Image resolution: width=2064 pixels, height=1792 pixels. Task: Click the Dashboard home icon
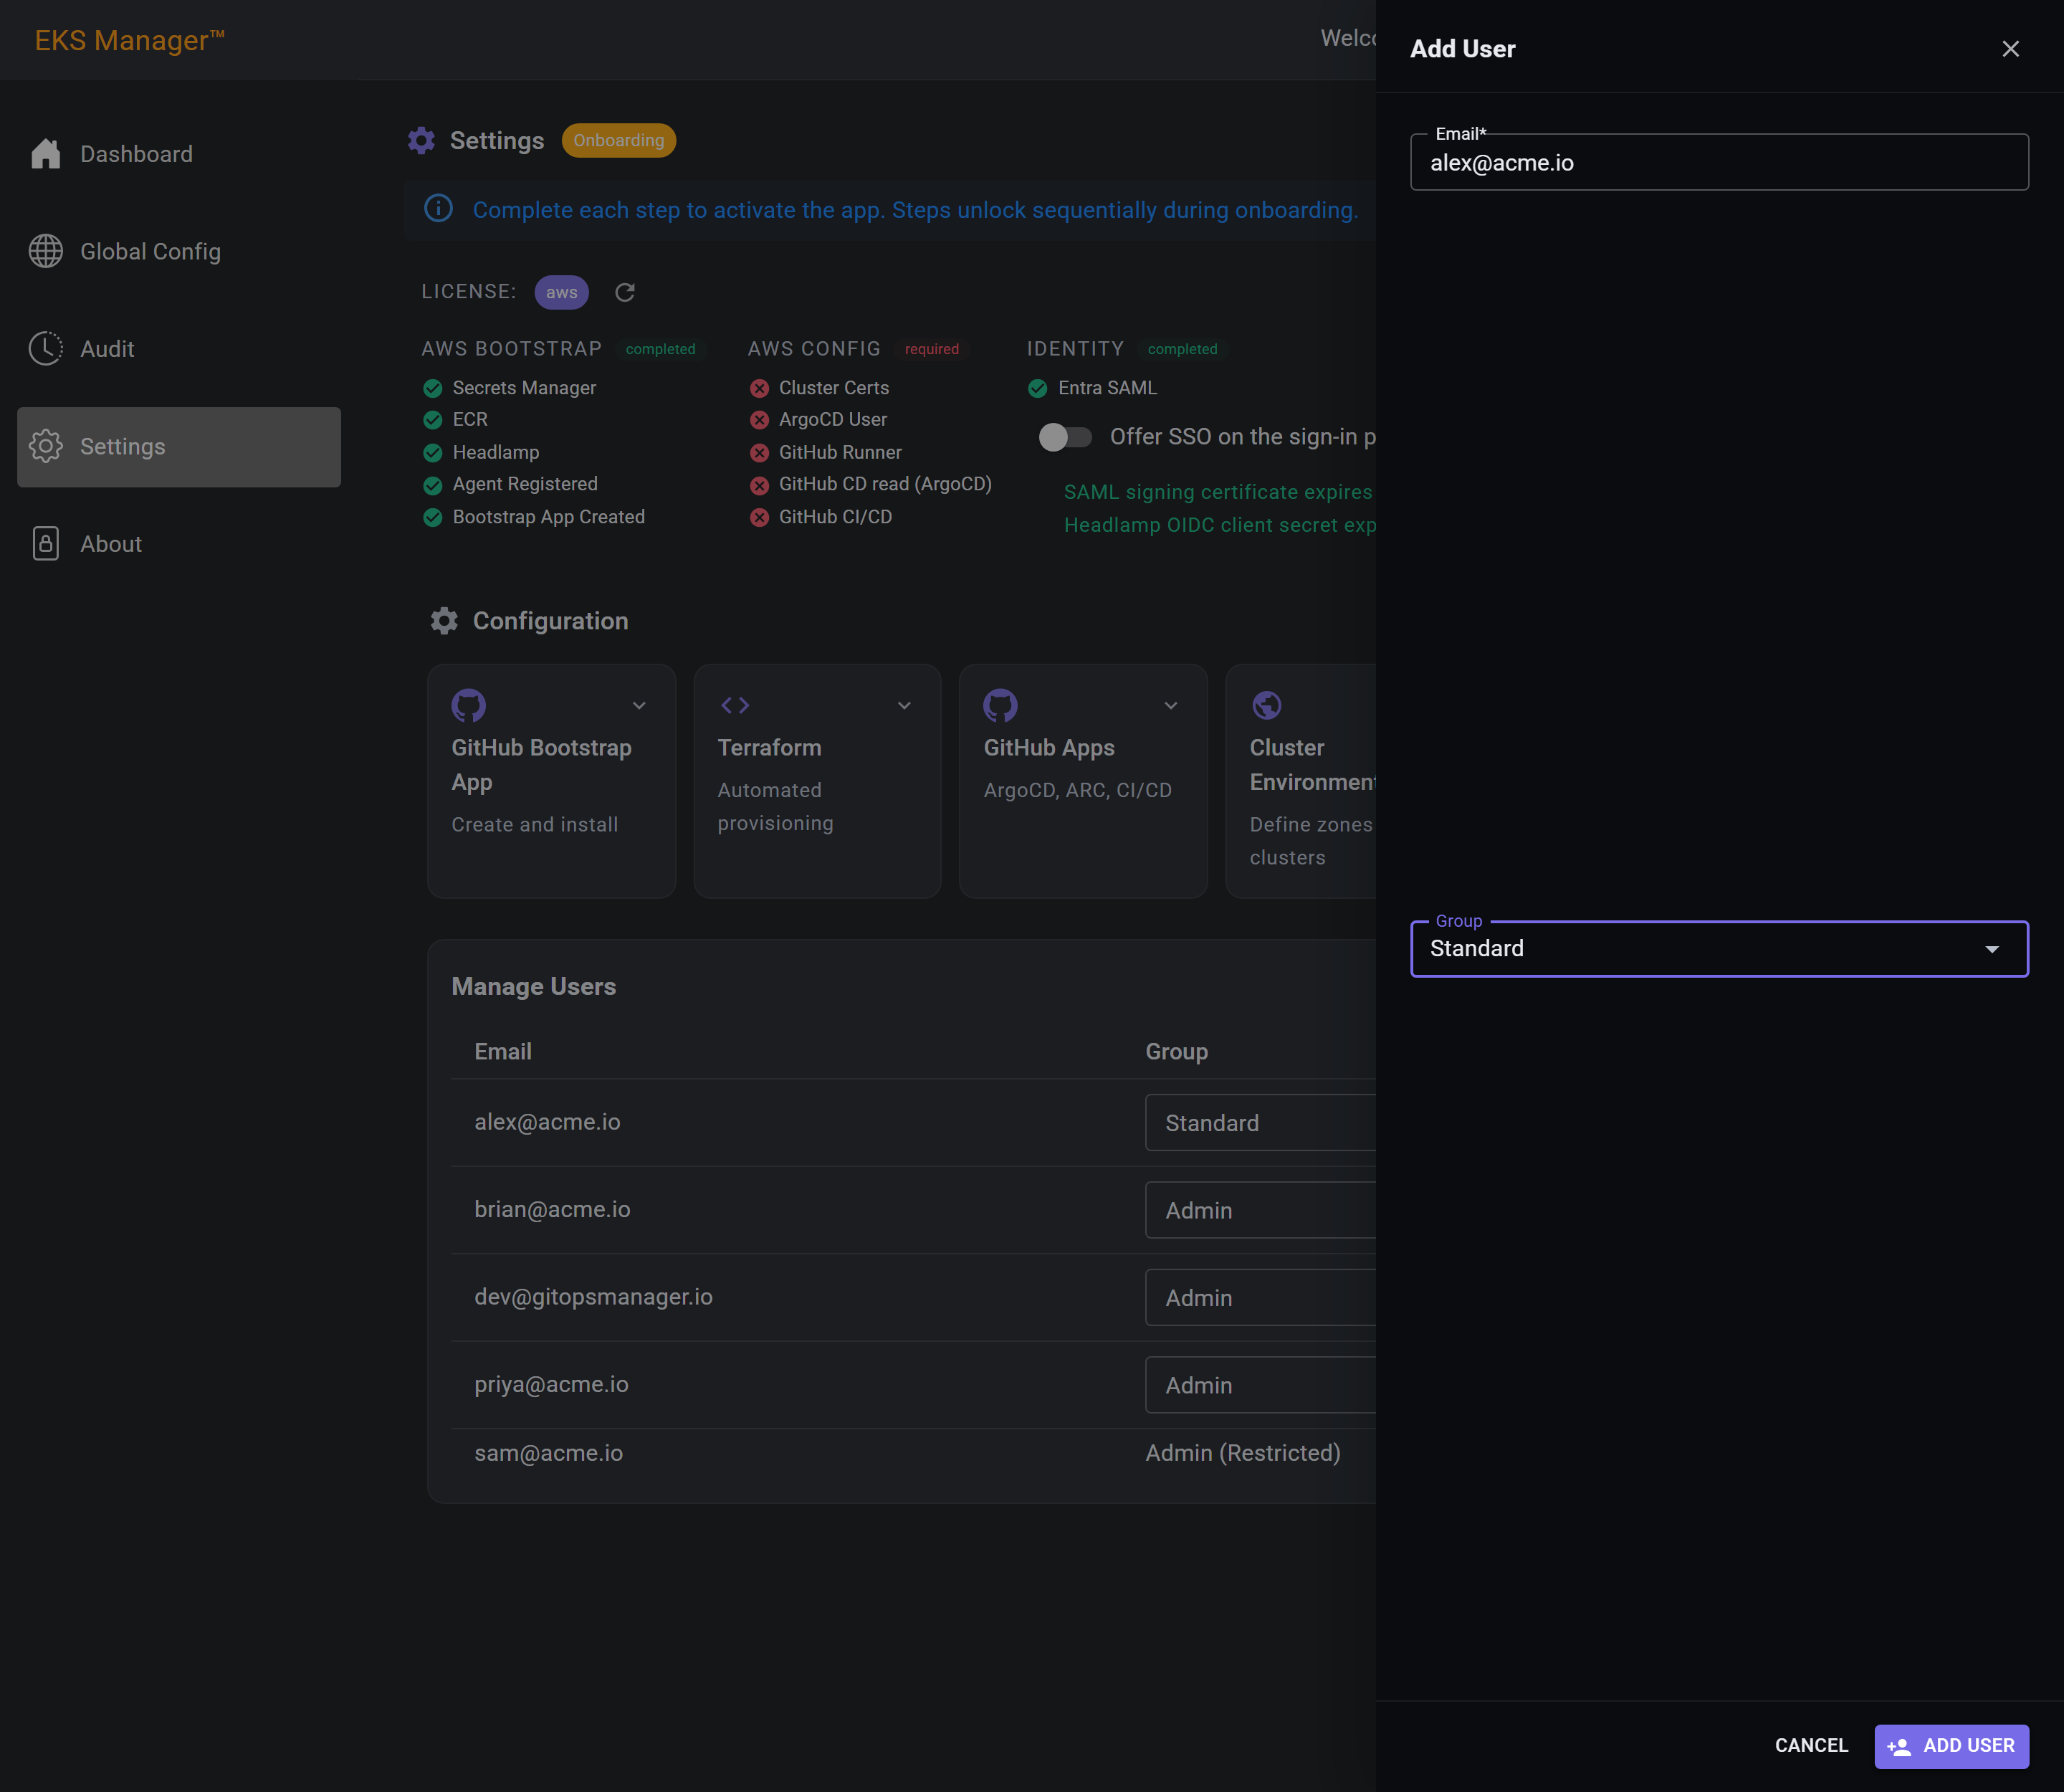tap(46, 154)
